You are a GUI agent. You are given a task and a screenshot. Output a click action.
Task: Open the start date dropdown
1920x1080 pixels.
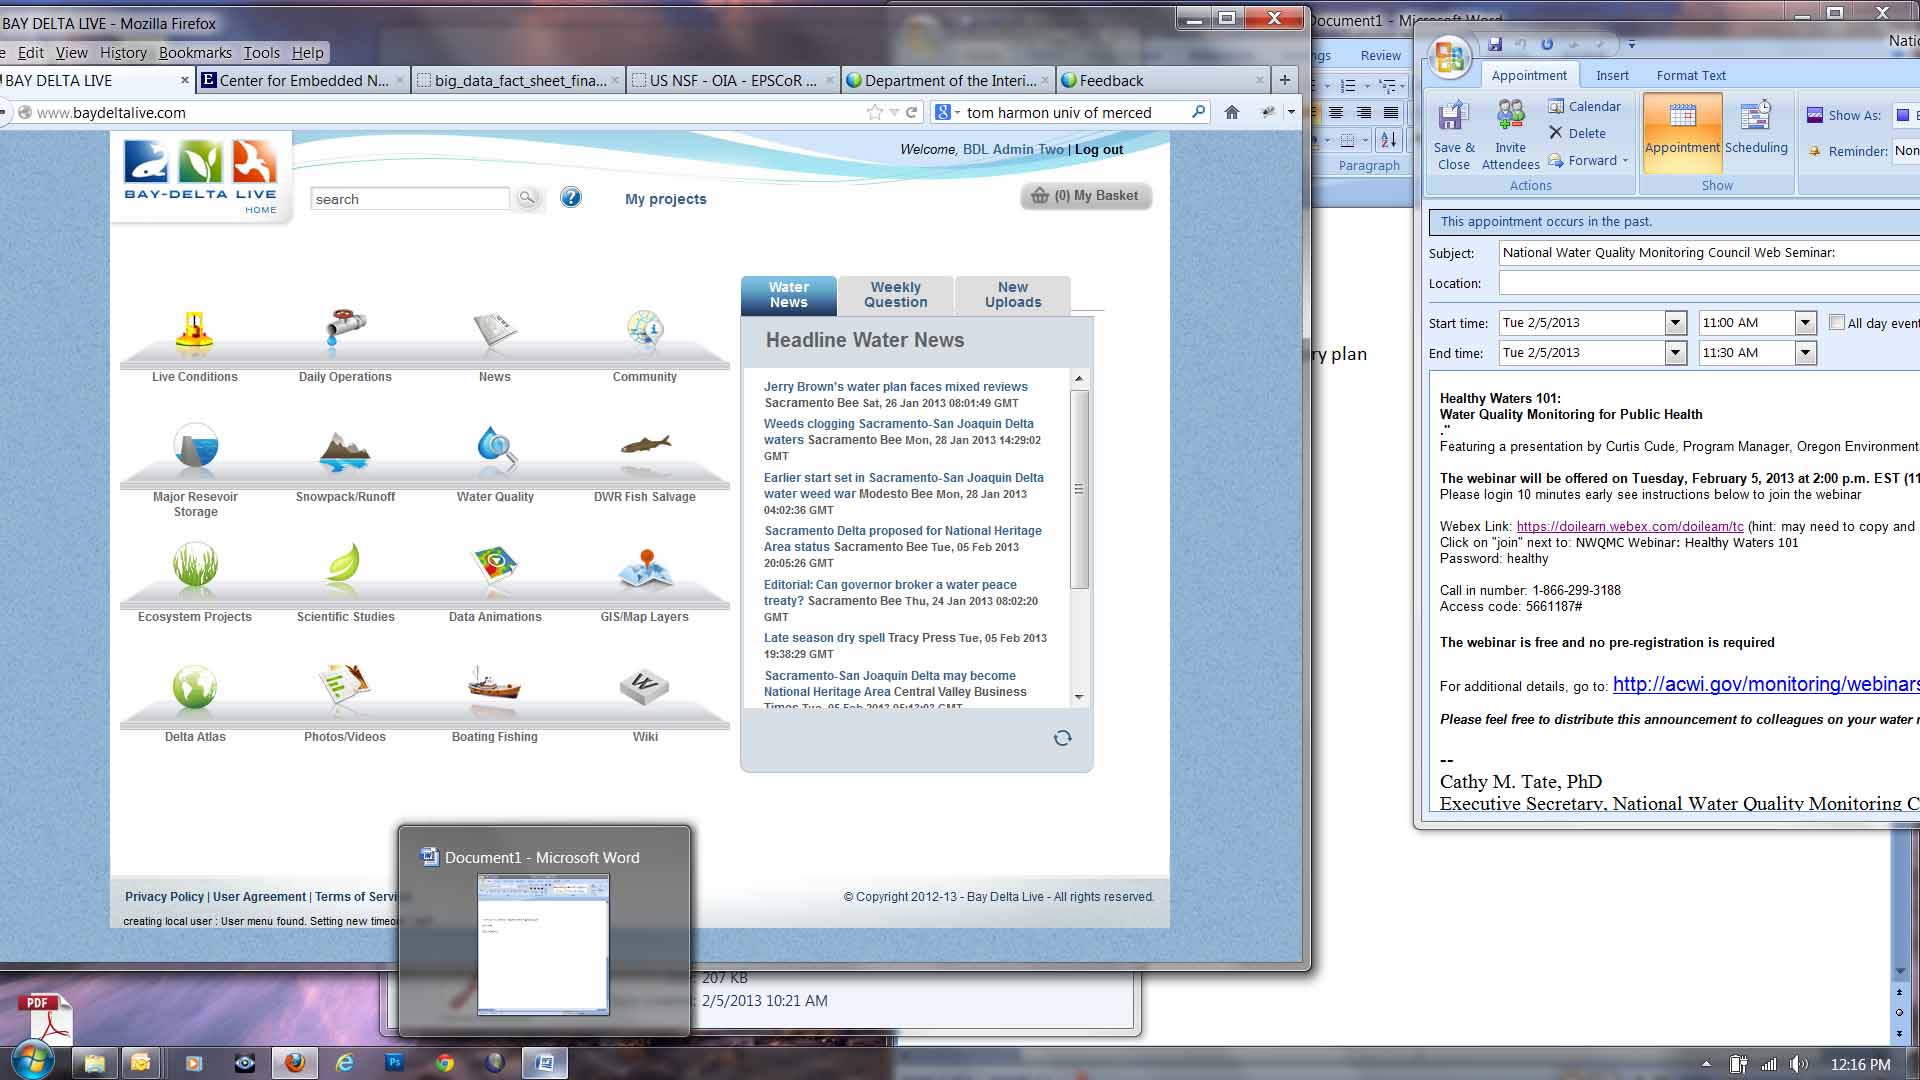(1675, 322)
